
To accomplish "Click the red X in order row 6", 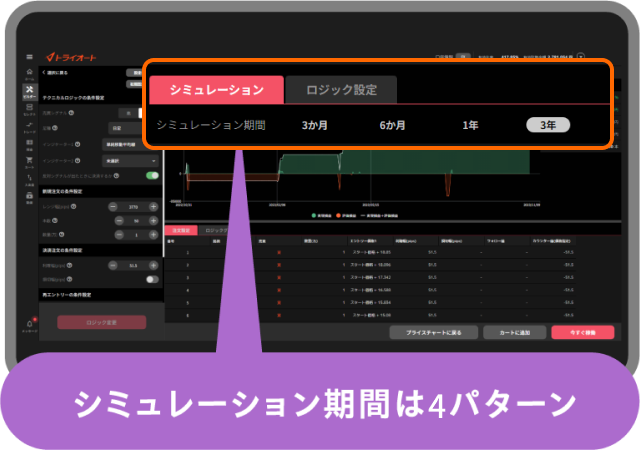I will (x=279, y=315).
